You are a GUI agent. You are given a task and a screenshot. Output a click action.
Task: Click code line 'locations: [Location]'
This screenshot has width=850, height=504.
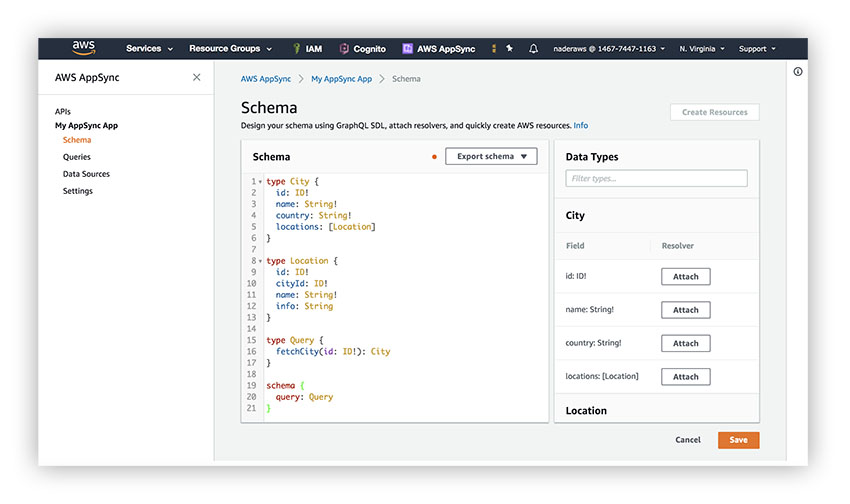[325, 227]
